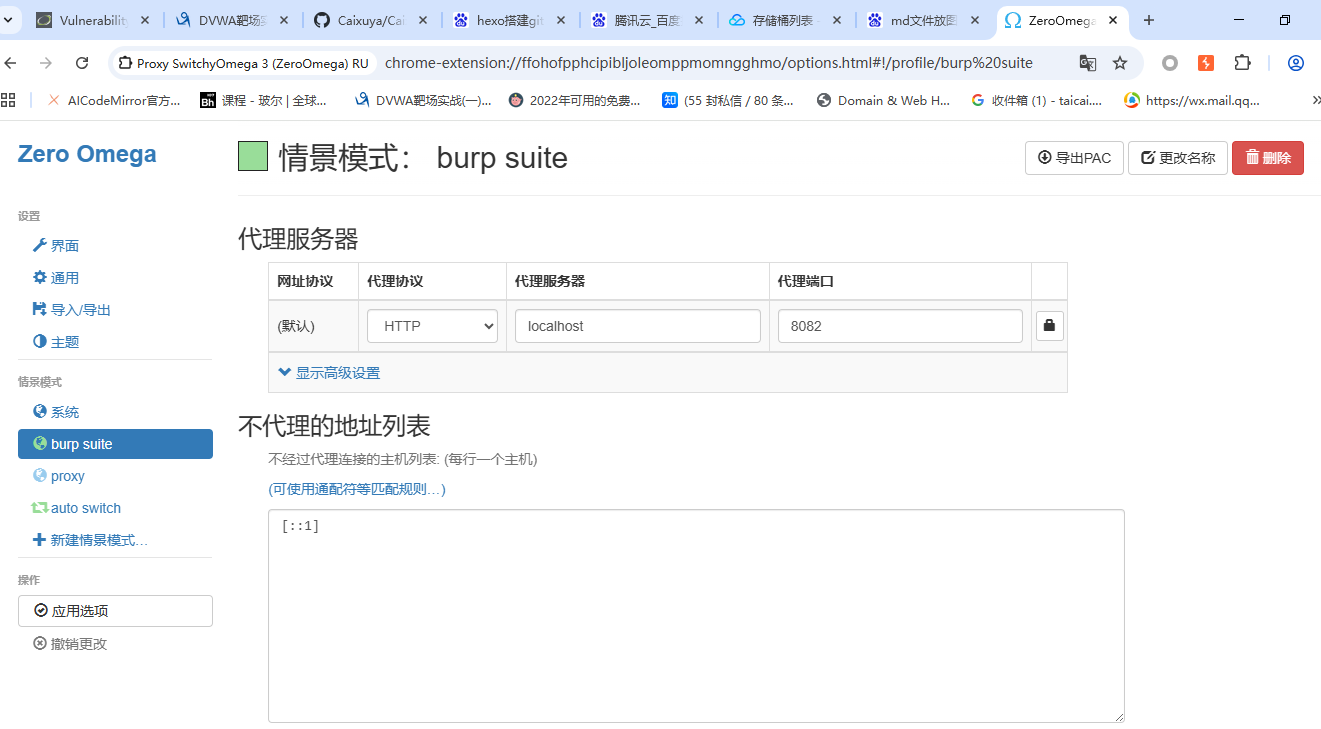Open the 界面 settings page
This screenshot has height=729, width=1321.
(56, 246)
